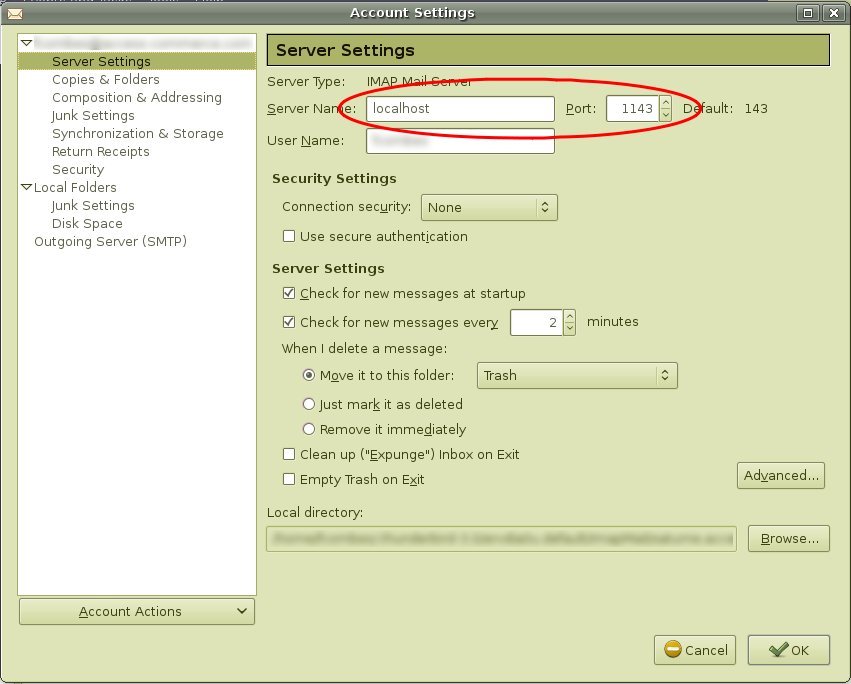
Task: Open the Connection security dropdown
Action: (489, 207)
